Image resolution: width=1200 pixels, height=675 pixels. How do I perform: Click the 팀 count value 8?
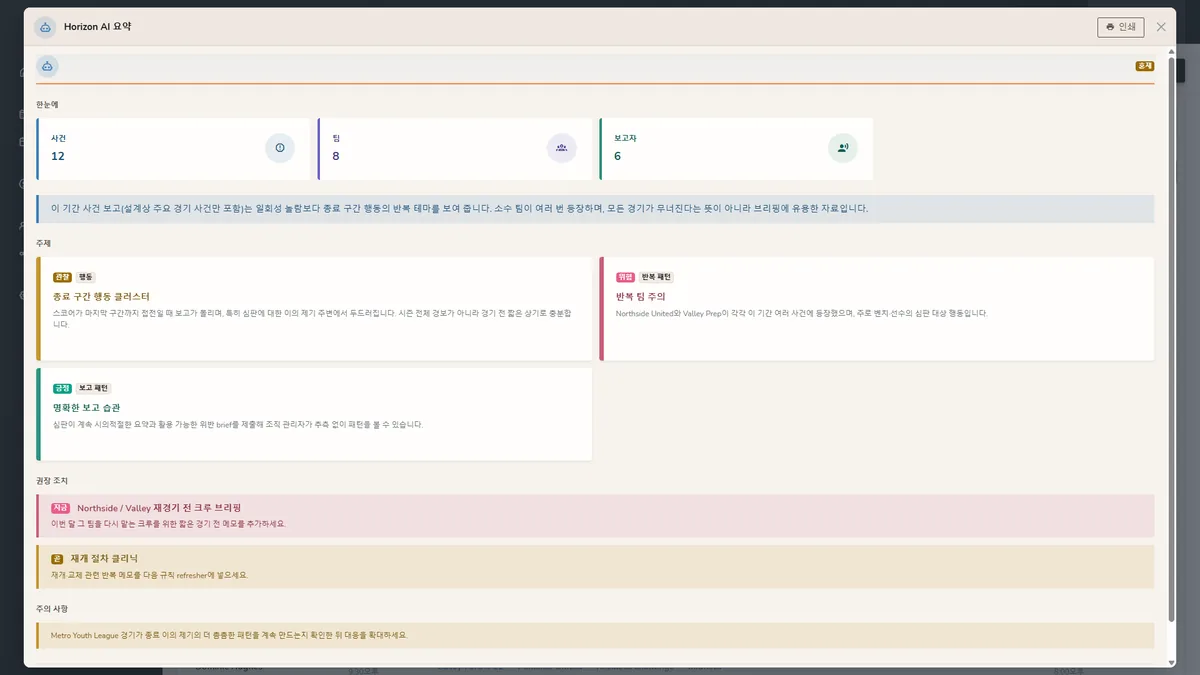(x=336, y=156)
